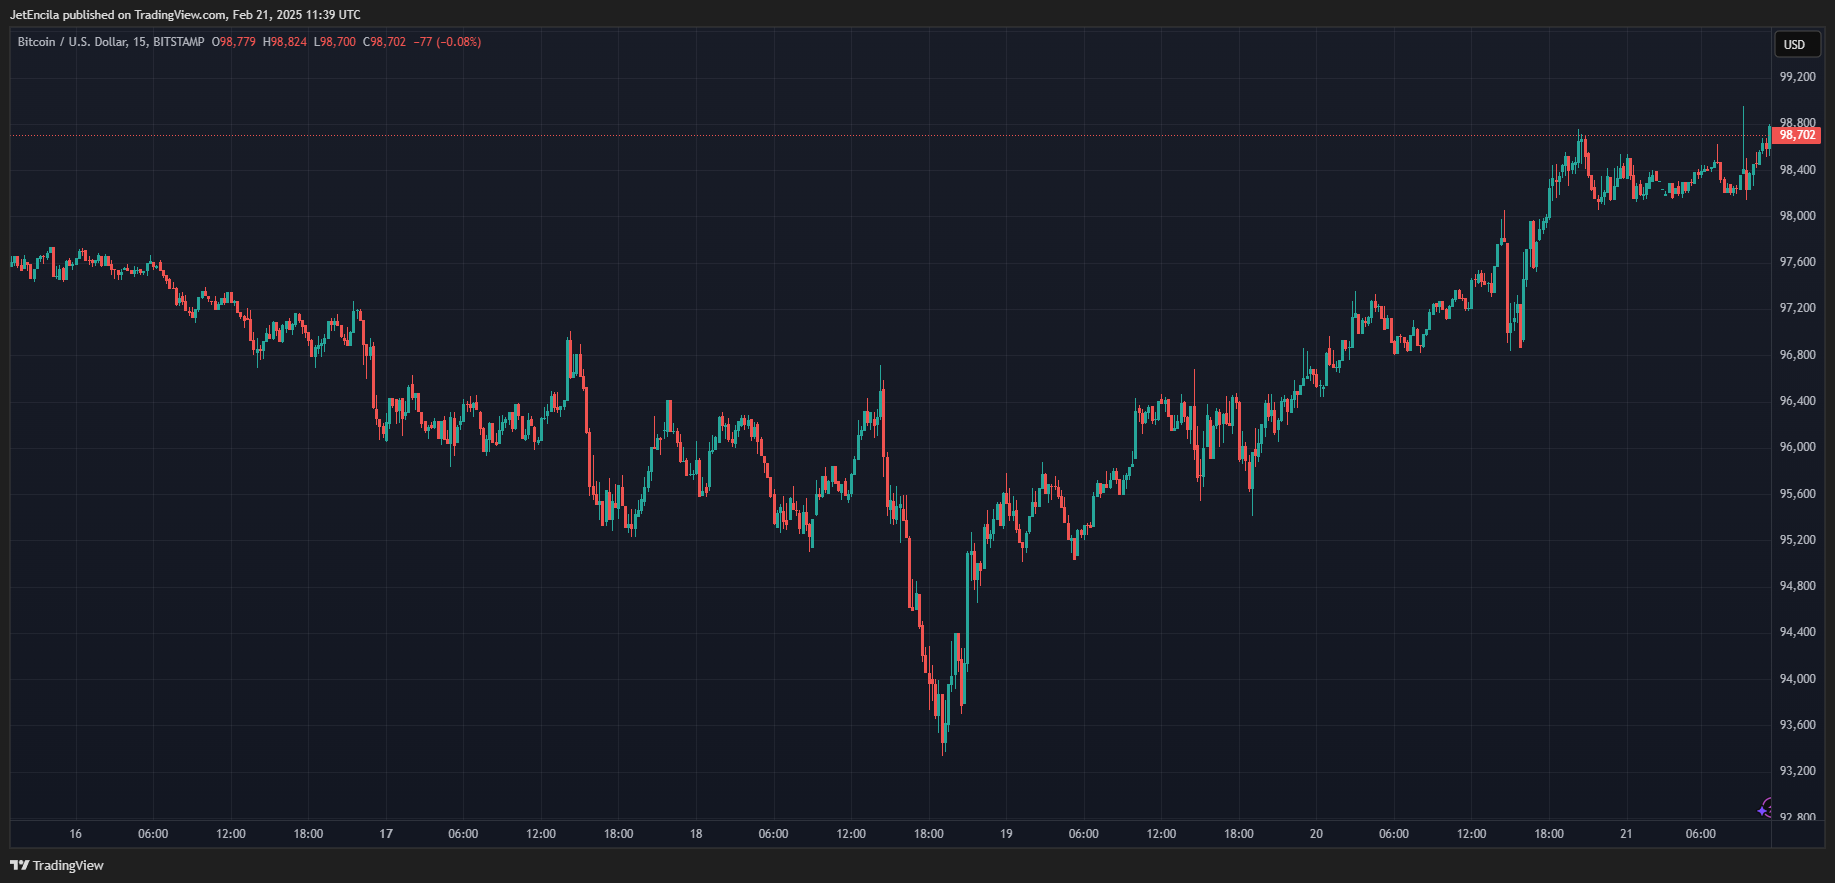This screenshot has width=1835, height=883.
Task: Click the 93,200 price axis label
Action: [x=1796, y=771]
